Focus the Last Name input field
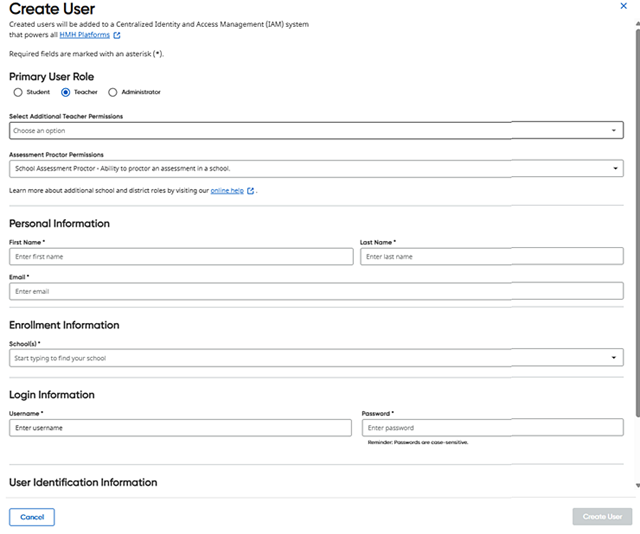Screen dimensions: 640x534 click(x=492, y=256)
